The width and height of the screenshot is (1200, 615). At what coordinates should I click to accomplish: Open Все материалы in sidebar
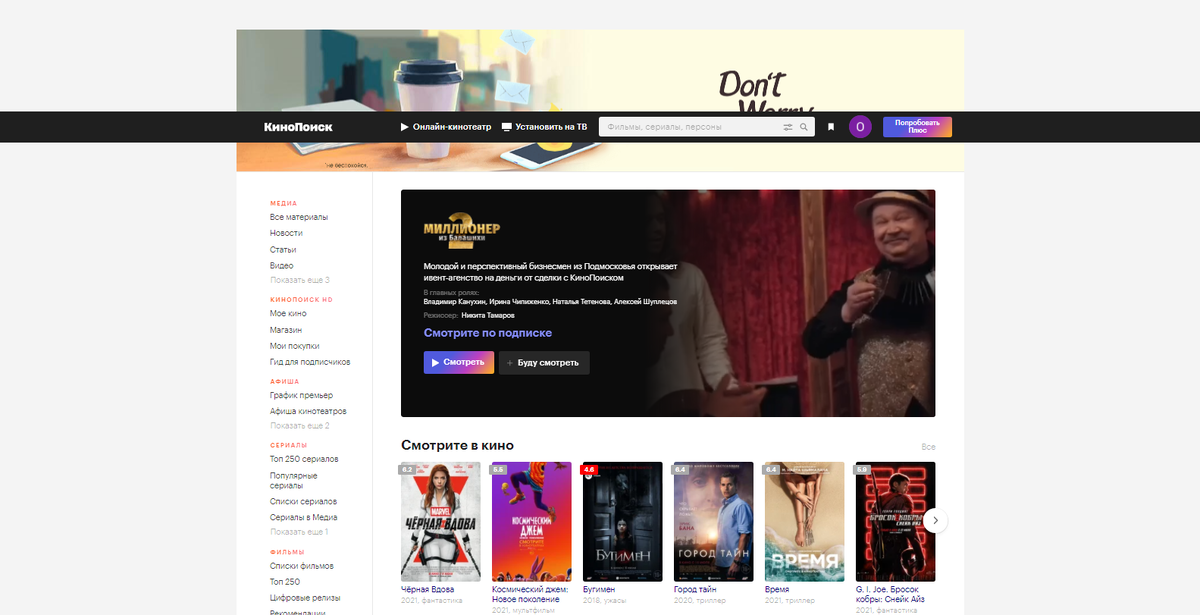[298, 217]
